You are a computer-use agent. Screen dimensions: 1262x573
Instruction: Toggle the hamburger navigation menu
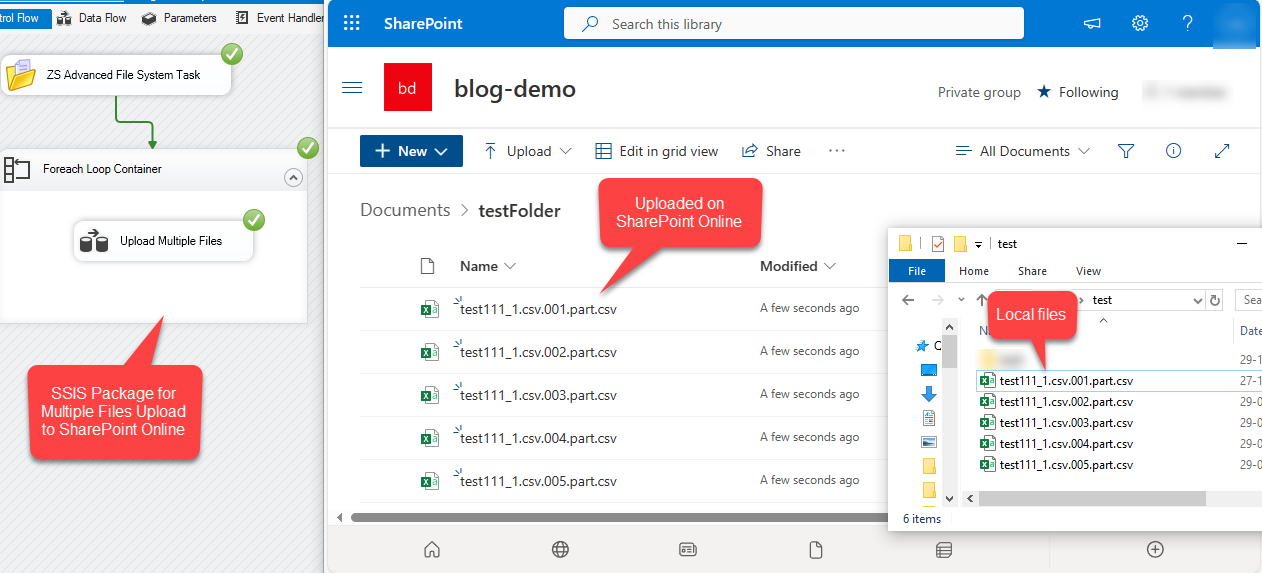352,88
